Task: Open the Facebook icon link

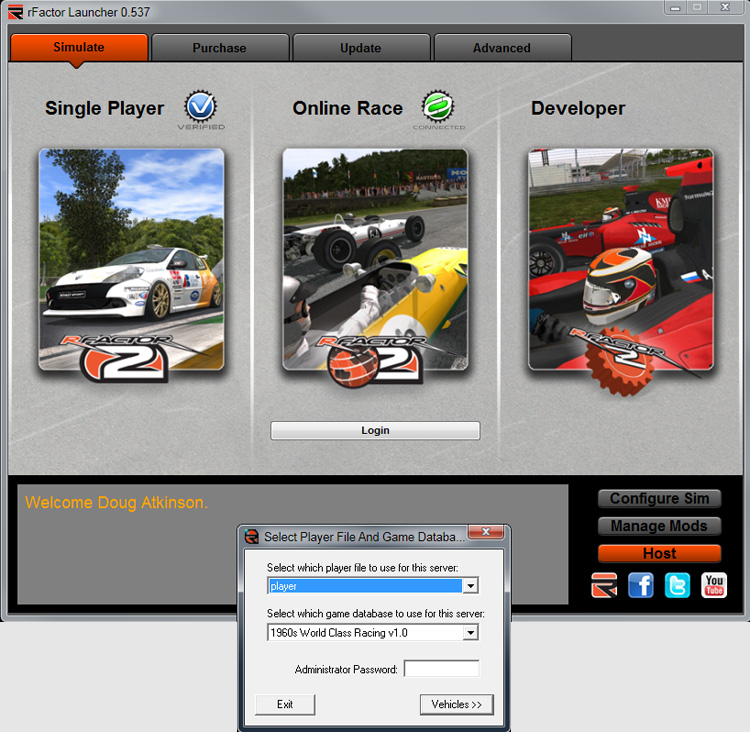Action: coord(641,585)
